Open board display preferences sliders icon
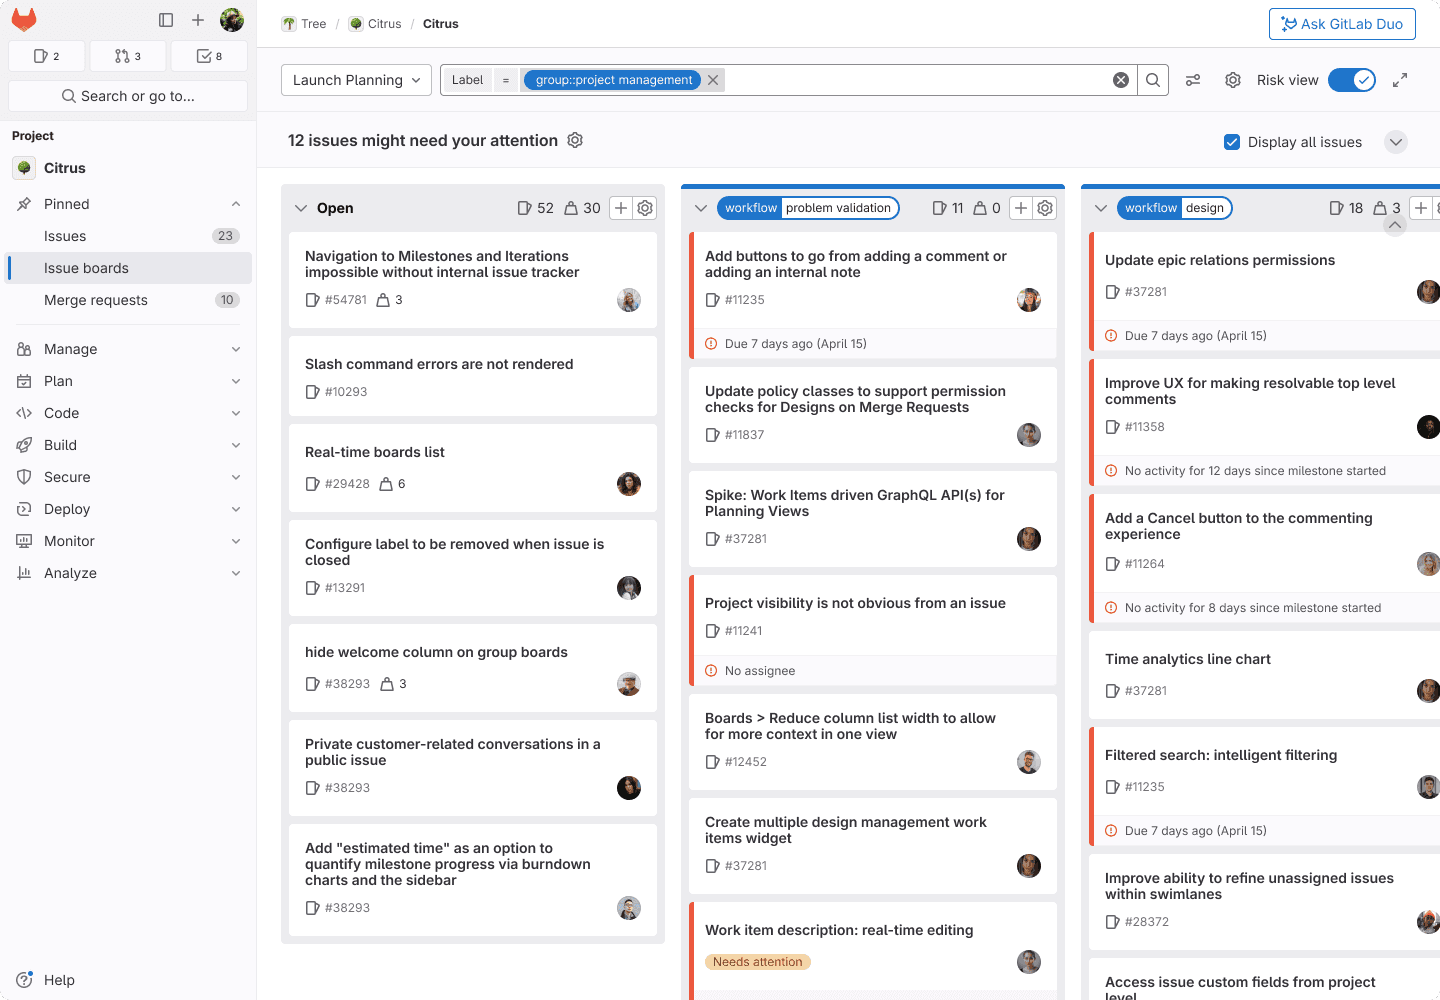Image resolution: width=1440 pixels, height=1000 pixels. click(1193, 80)
